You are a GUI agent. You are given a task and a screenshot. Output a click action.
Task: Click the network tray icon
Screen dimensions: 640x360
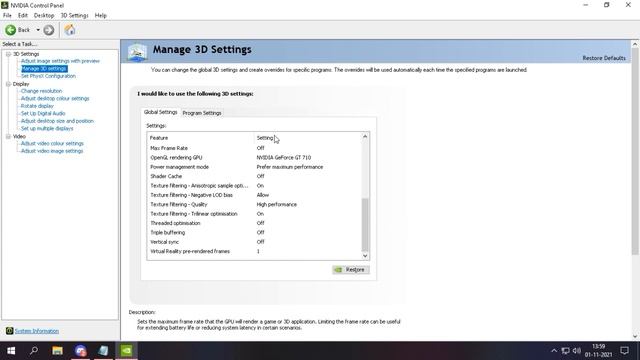pos(565,351)
